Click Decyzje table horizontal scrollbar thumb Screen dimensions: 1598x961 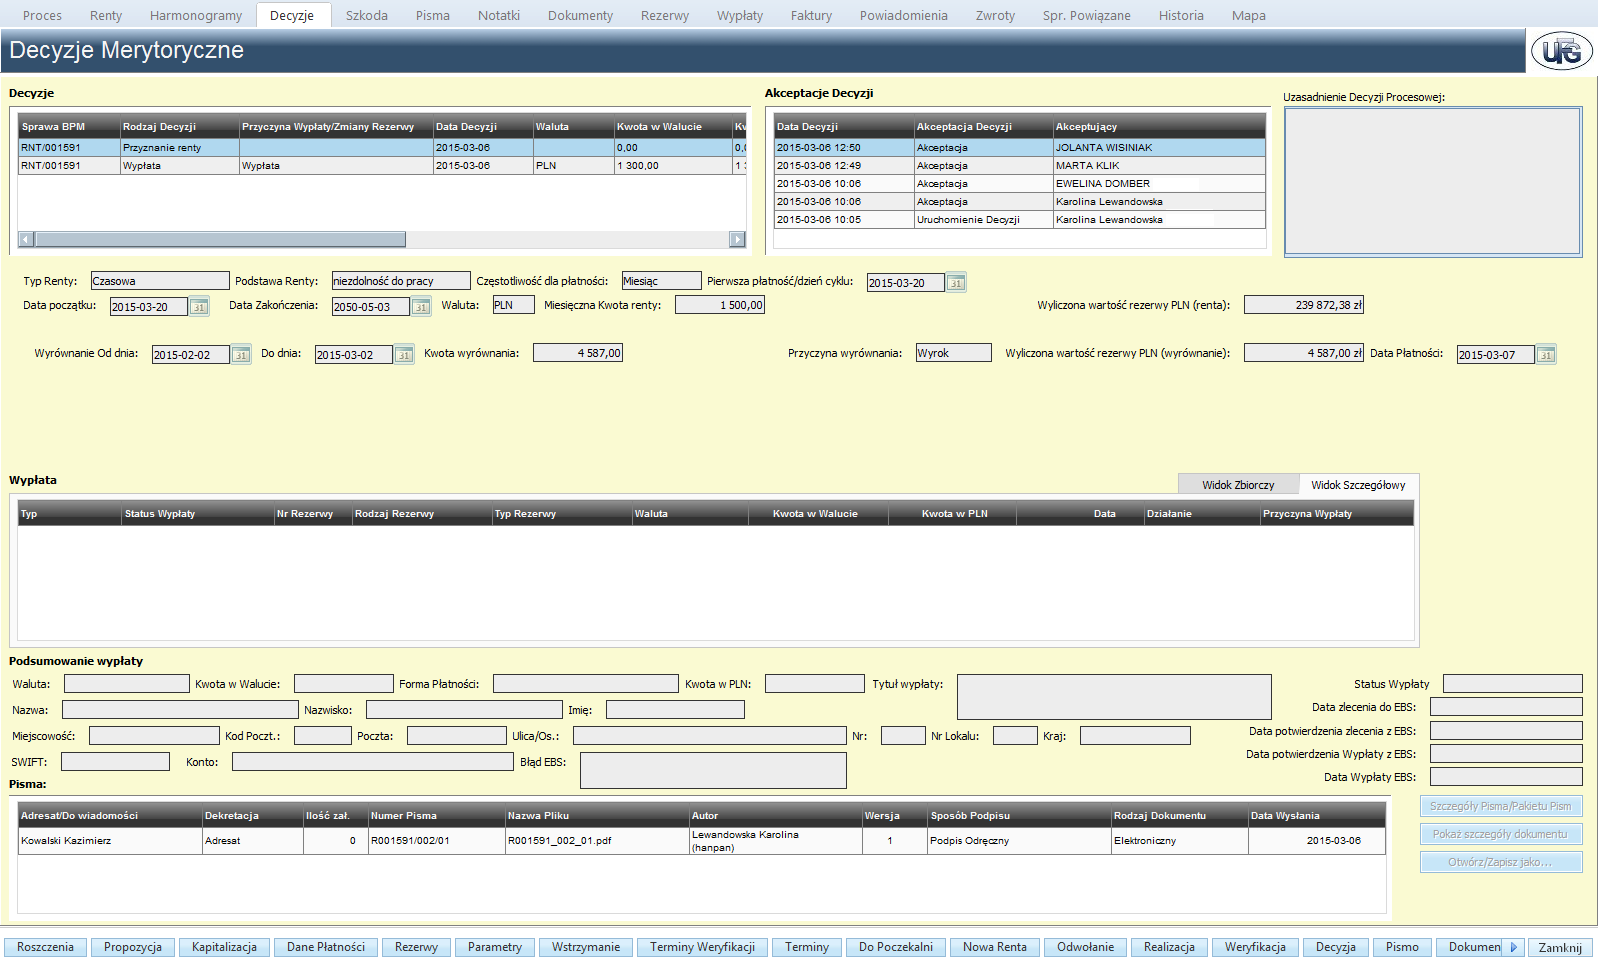[220, 239]
